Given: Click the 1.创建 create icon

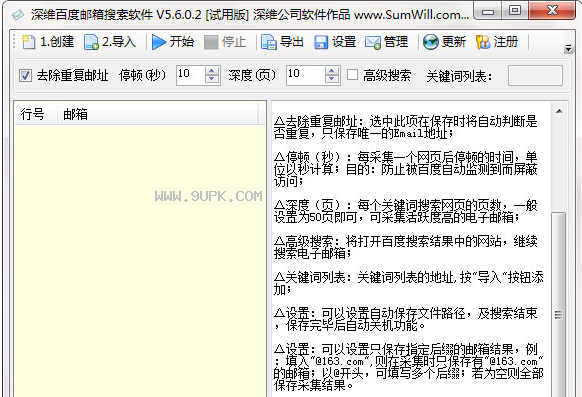Looking at the screenshot, I should (x=28, y=42).
